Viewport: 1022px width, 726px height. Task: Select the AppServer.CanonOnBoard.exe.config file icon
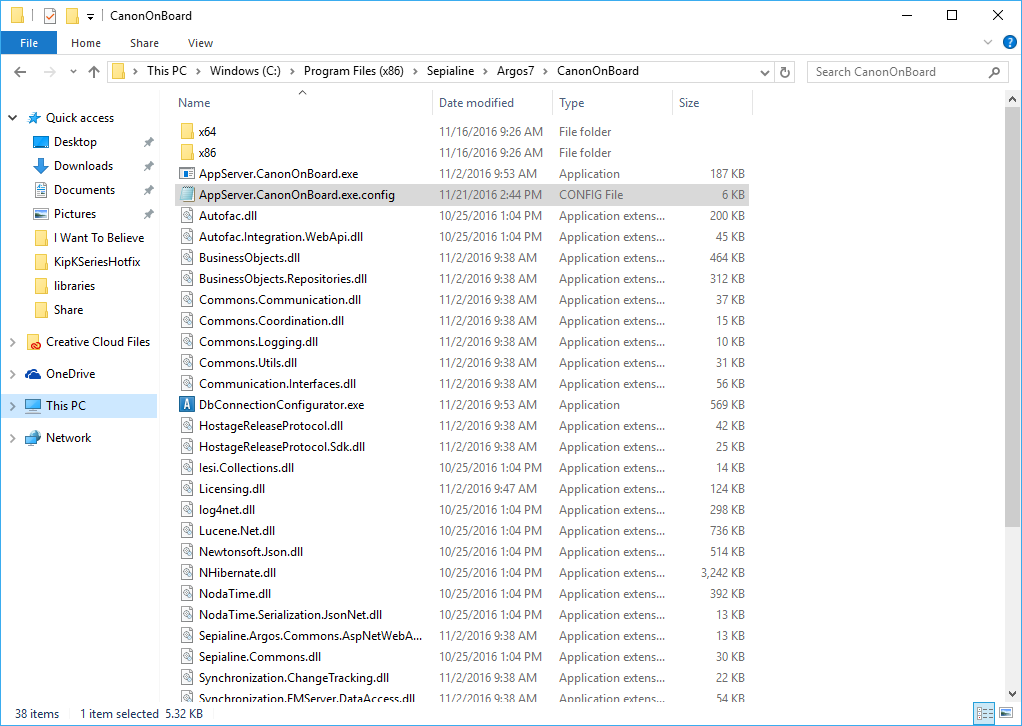tap(187, 195)
